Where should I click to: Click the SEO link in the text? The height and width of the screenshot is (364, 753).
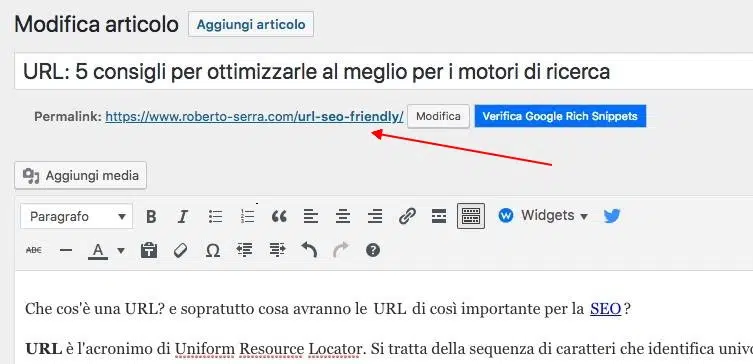(x=606, y=309)
